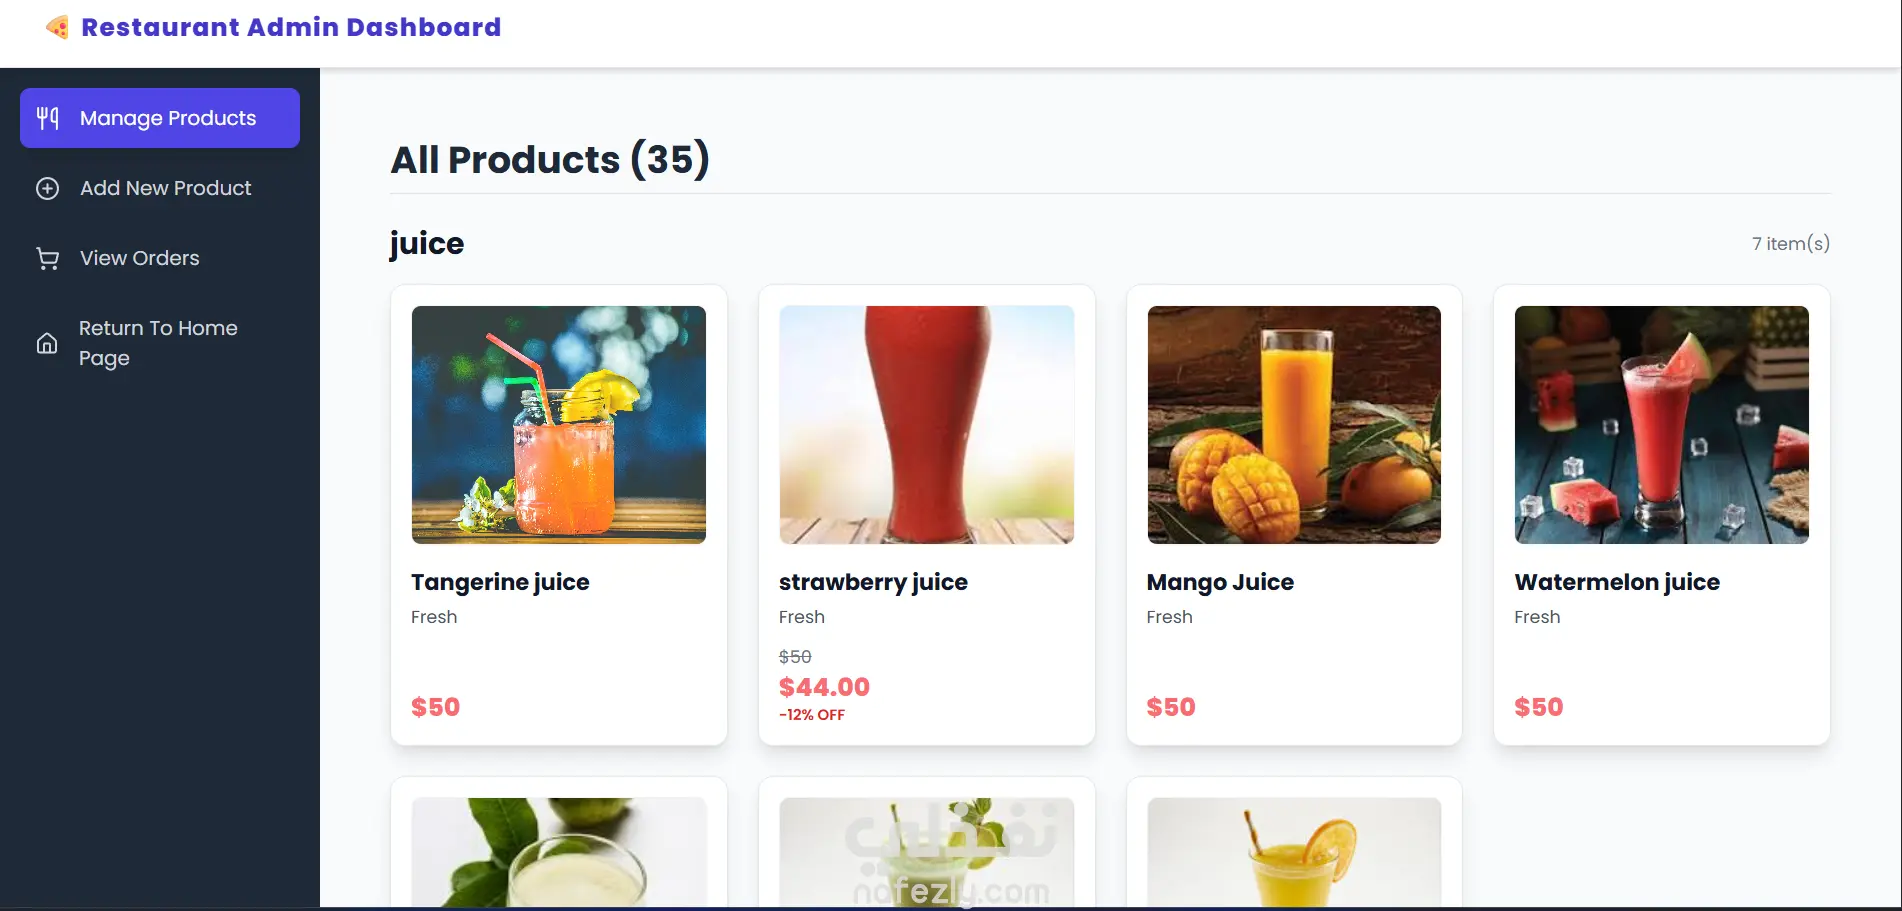Screen dimensions: 1902x911
Task: Select Return To Home Page link
Action: [158, 343]
